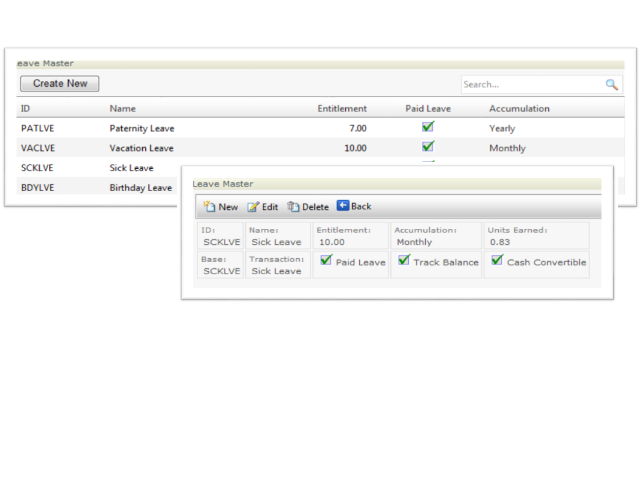The image size is (640, 480).
Task: Click the search magnifier icon
Action: [612, 85]
